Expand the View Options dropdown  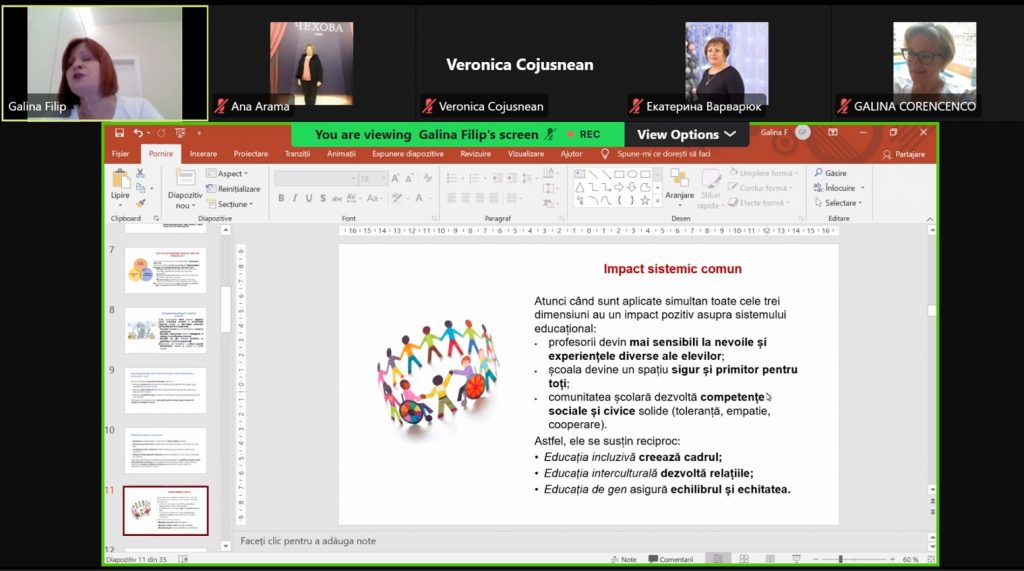point(686,134)
